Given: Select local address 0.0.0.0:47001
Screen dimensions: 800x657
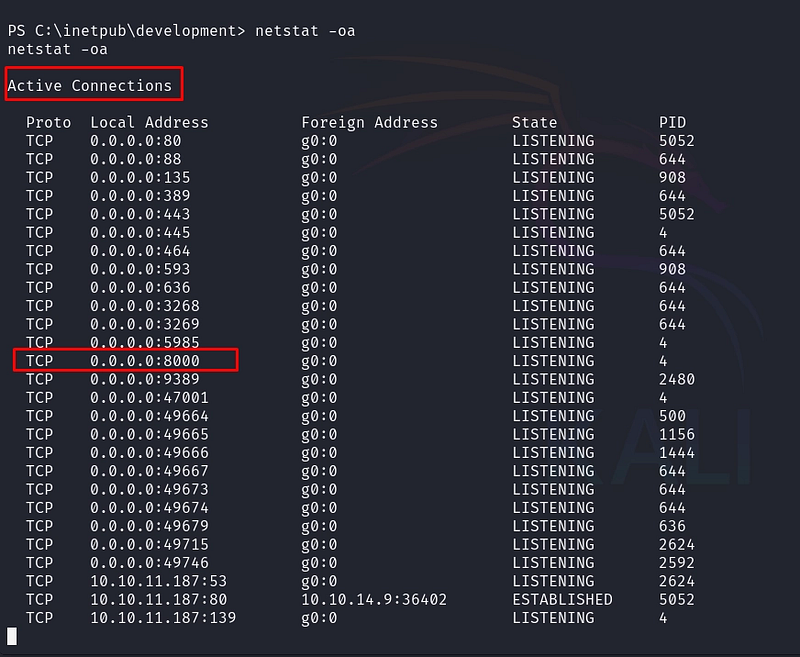Looking at the screenshot, I should point(149,398).
